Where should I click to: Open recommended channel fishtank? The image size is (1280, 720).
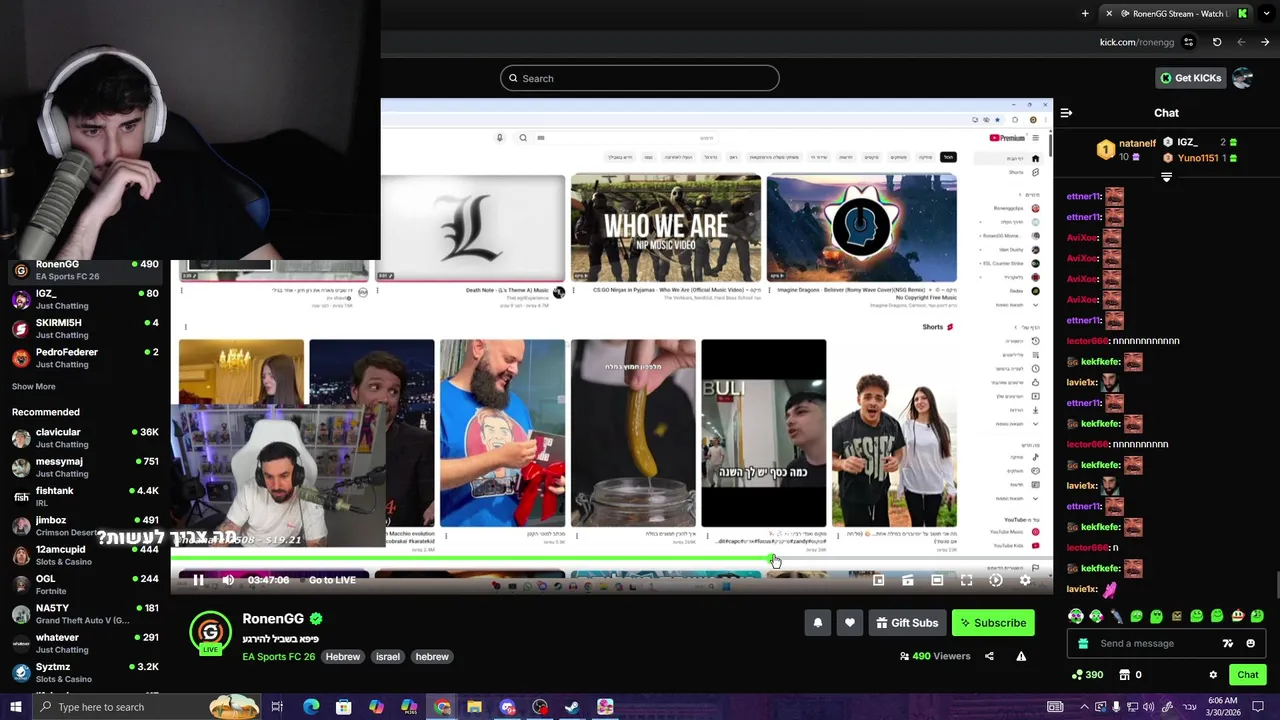click(84, 496)
